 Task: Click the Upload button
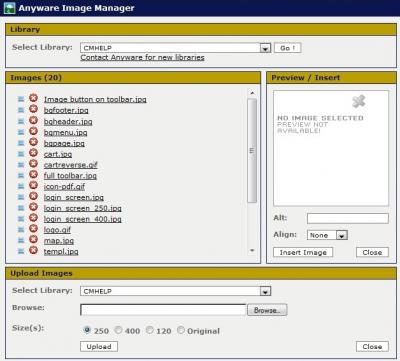click(99, 346)
